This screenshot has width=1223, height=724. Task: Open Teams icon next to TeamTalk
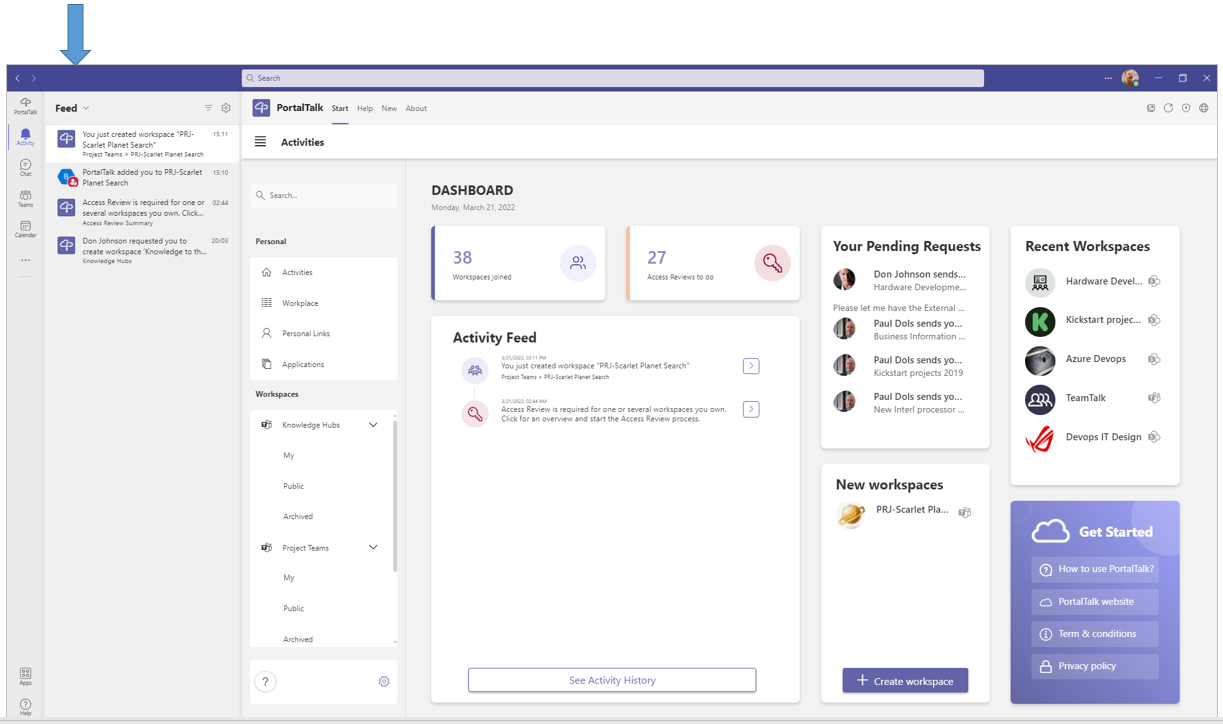tap(1154, 398)
